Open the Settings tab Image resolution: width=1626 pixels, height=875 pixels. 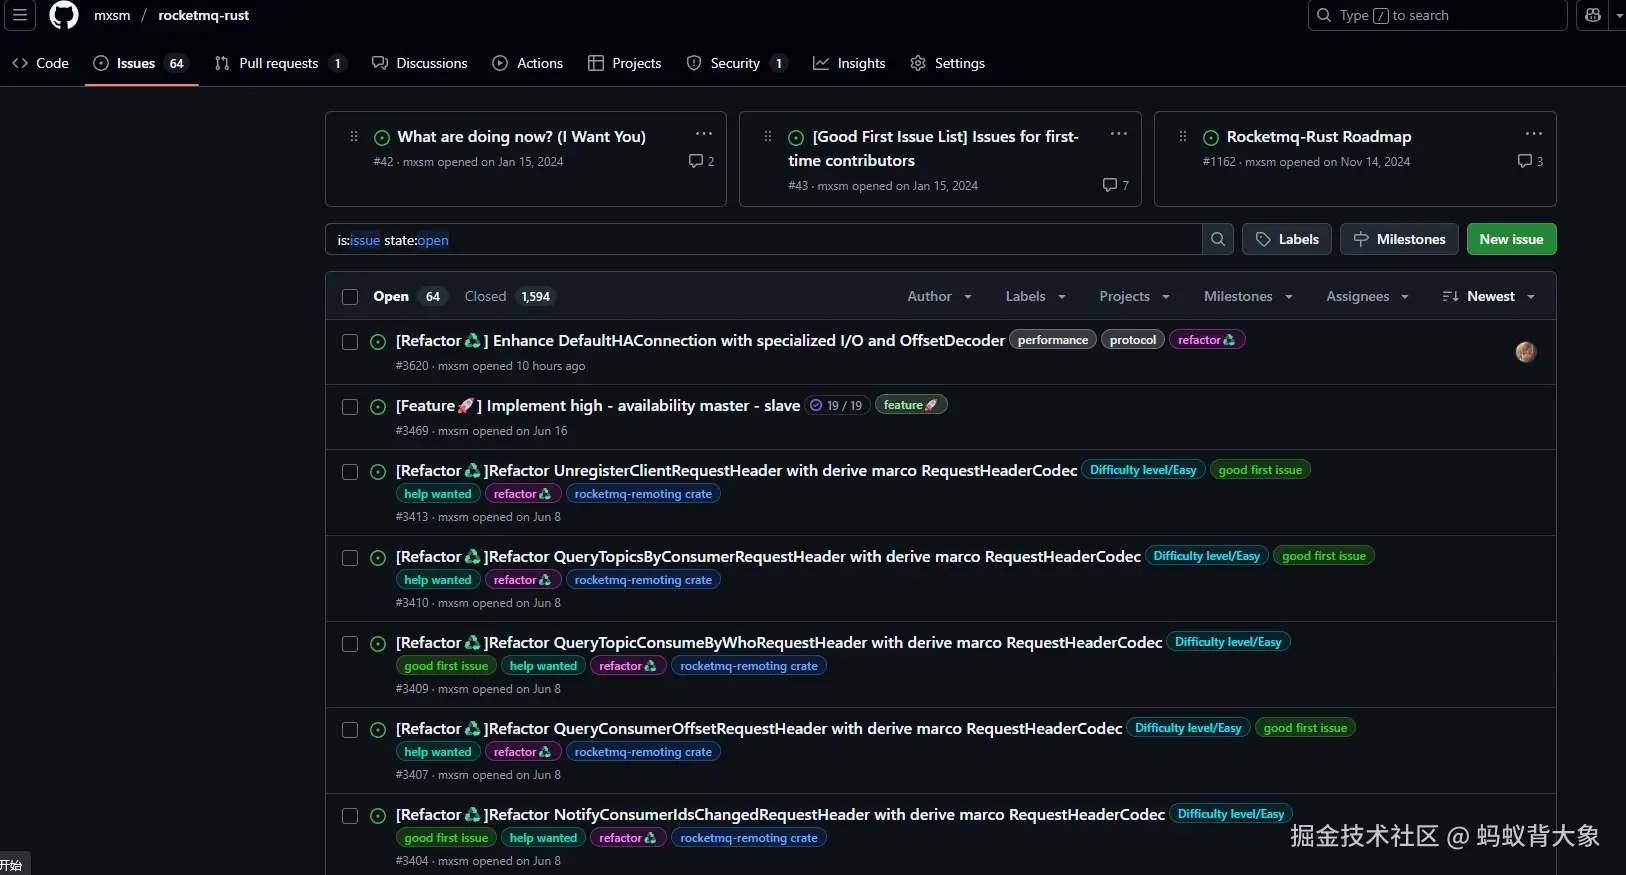click(x=947, y=63)
